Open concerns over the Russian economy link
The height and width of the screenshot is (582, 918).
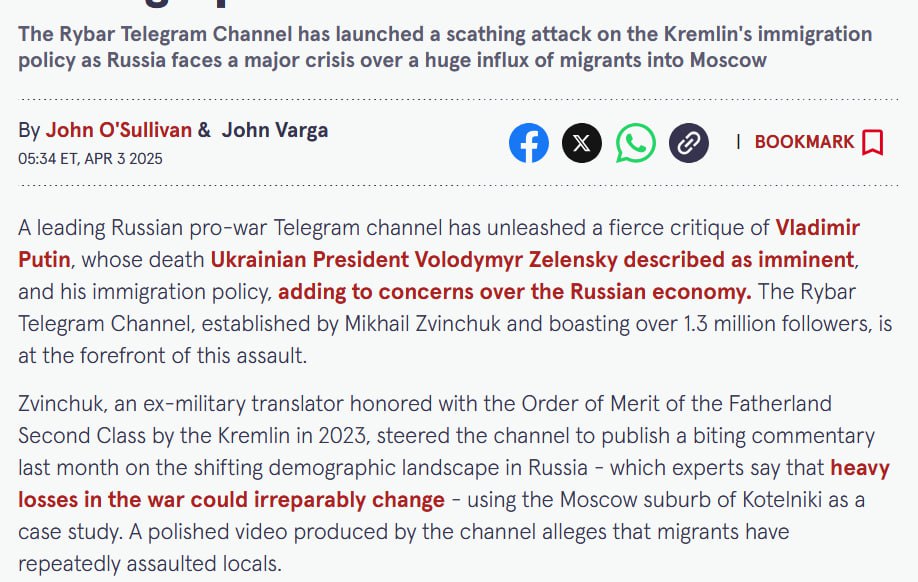[514, 292]
